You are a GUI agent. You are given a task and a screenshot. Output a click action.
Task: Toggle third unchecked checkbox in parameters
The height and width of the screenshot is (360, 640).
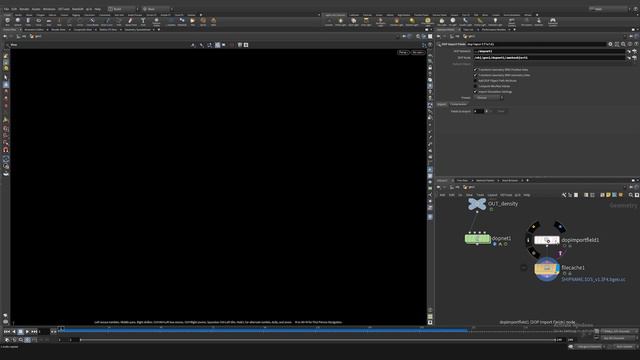(x=475, y=81)
